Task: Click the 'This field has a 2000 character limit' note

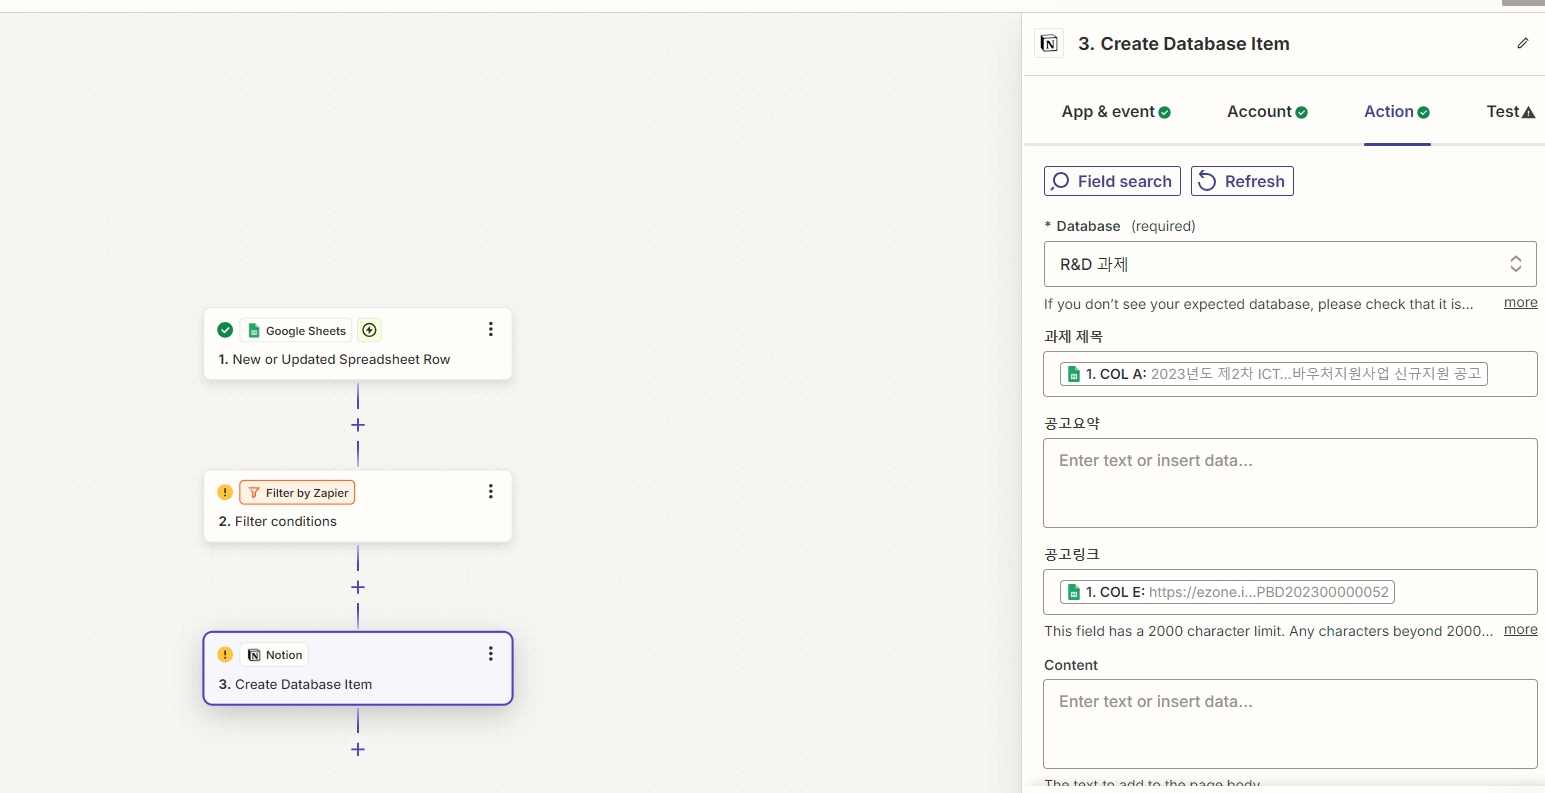Action: [1269, 631]
